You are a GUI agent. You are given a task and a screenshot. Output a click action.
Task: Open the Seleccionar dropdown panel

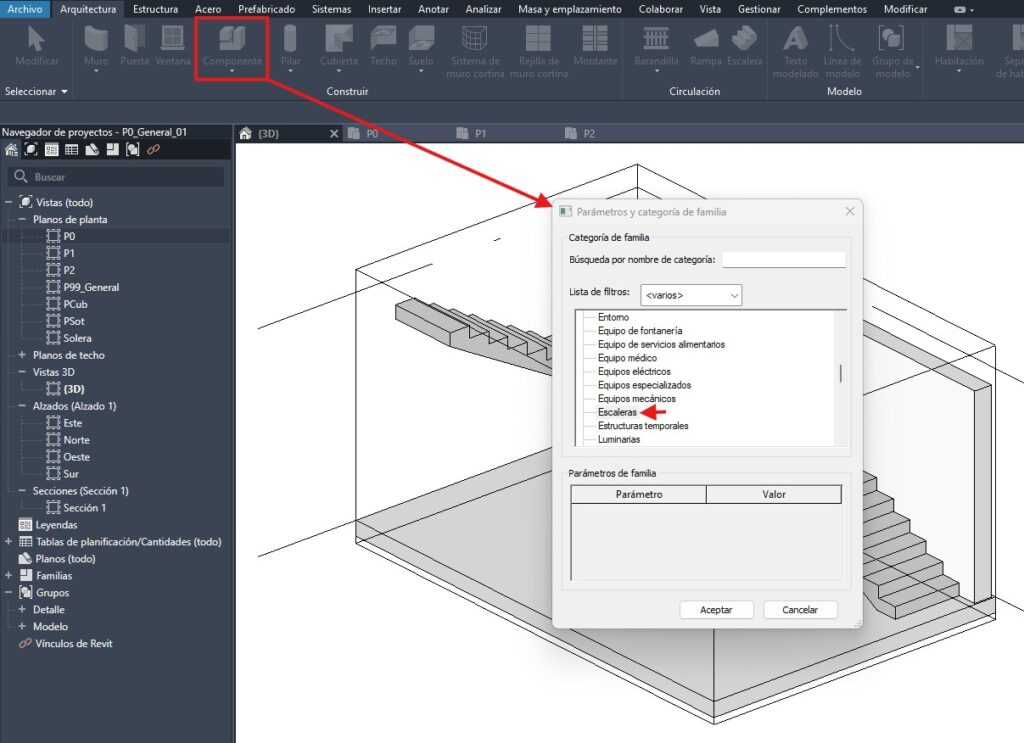[37, 91]
